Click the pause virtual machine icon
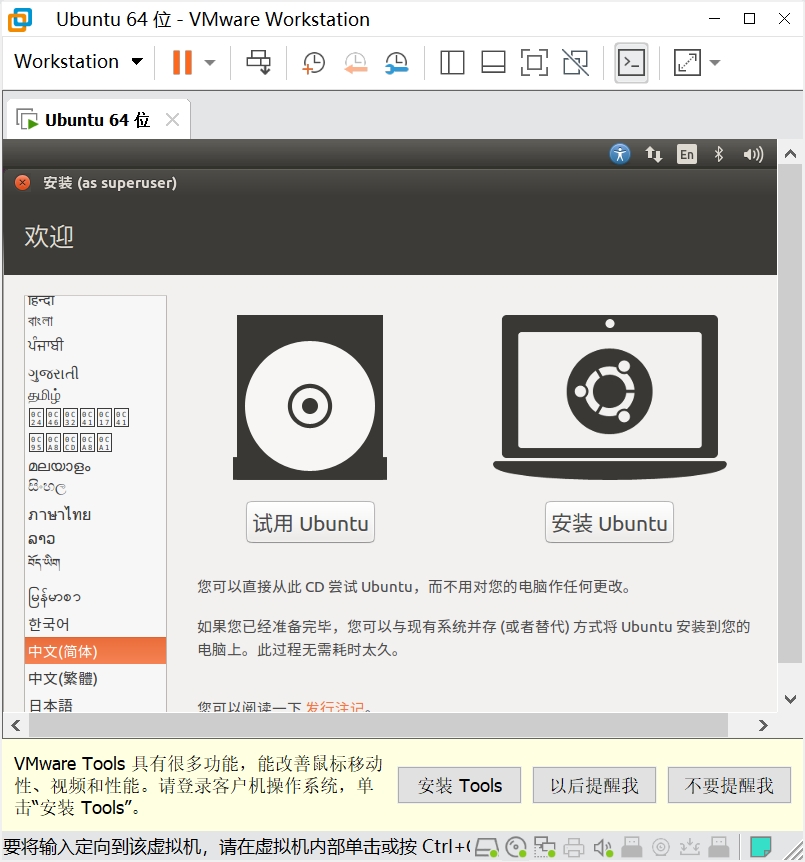The image size is (805, 862). click(182, 62)
